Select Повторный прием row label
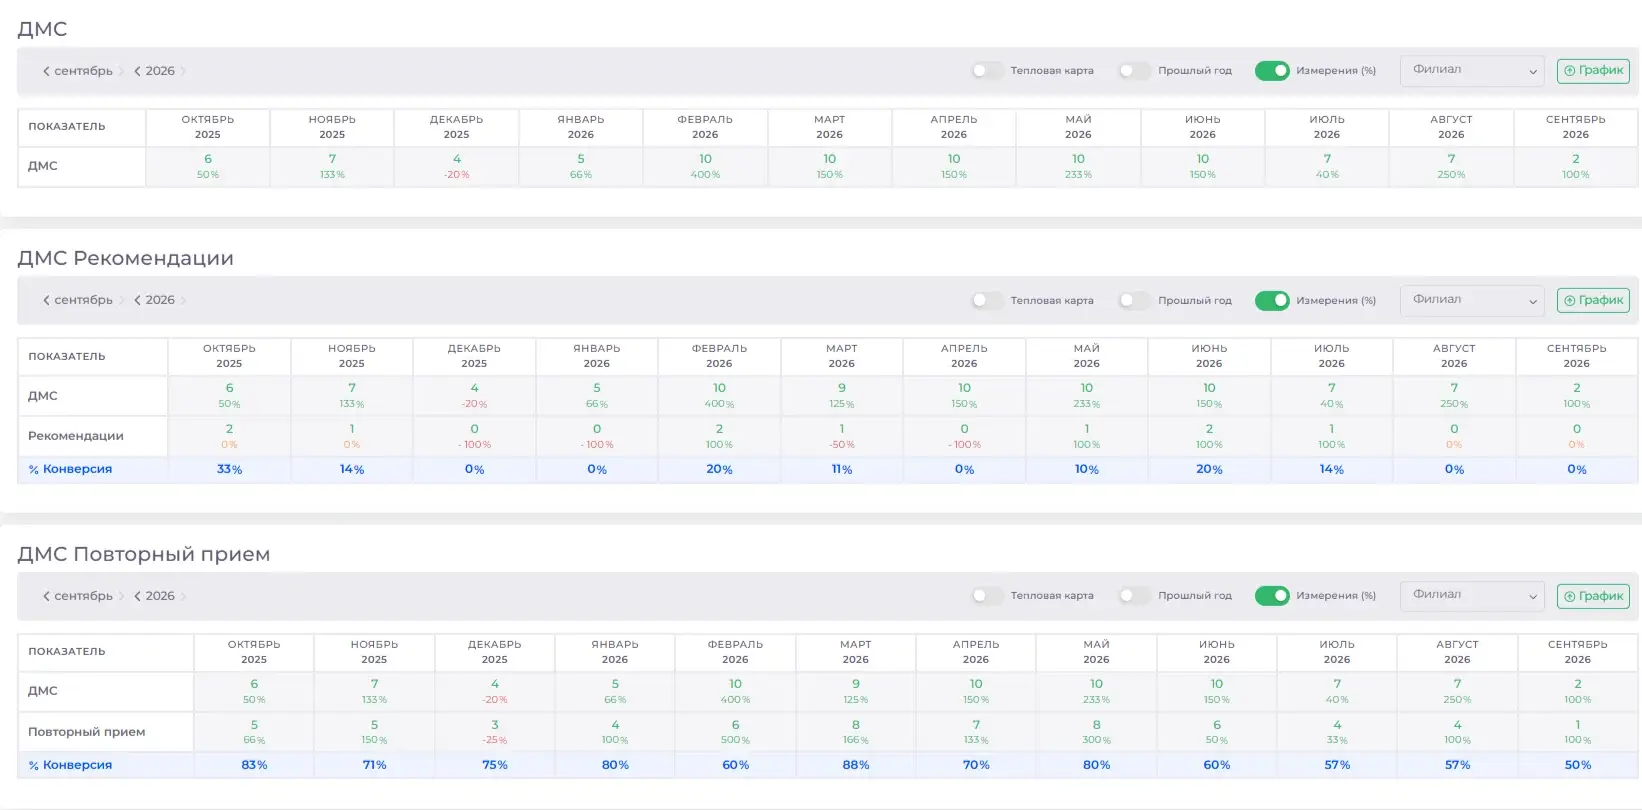 click(x=87, y=732)
